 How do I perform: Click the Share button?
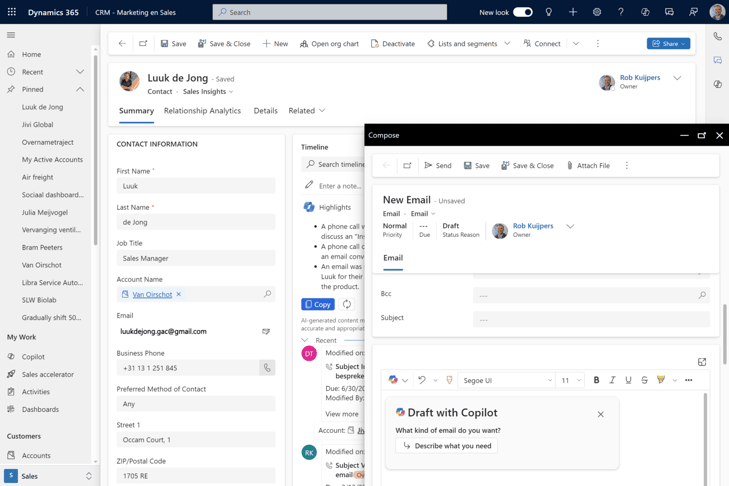668,43
